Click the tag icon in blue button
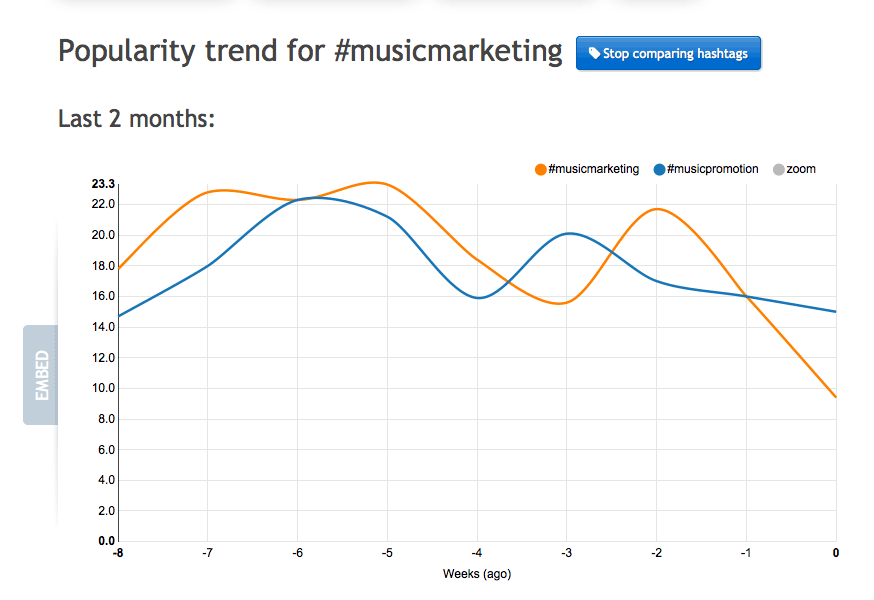Image resolution: width=874 pixels, height=600 pixels. pyautogui.click(x=594, y=53)
